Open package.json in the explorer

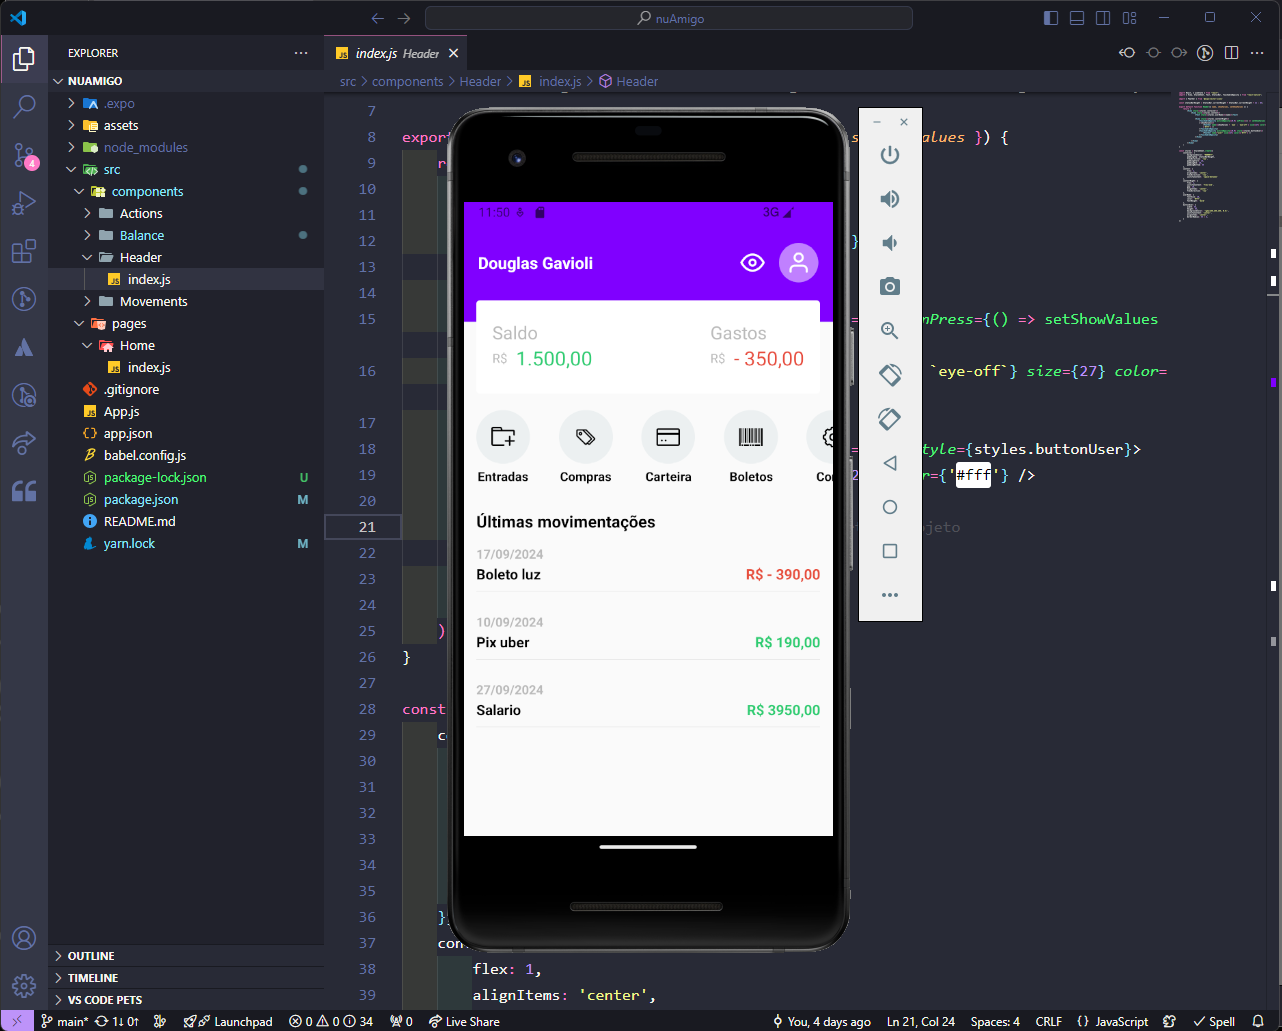point(141,499)
